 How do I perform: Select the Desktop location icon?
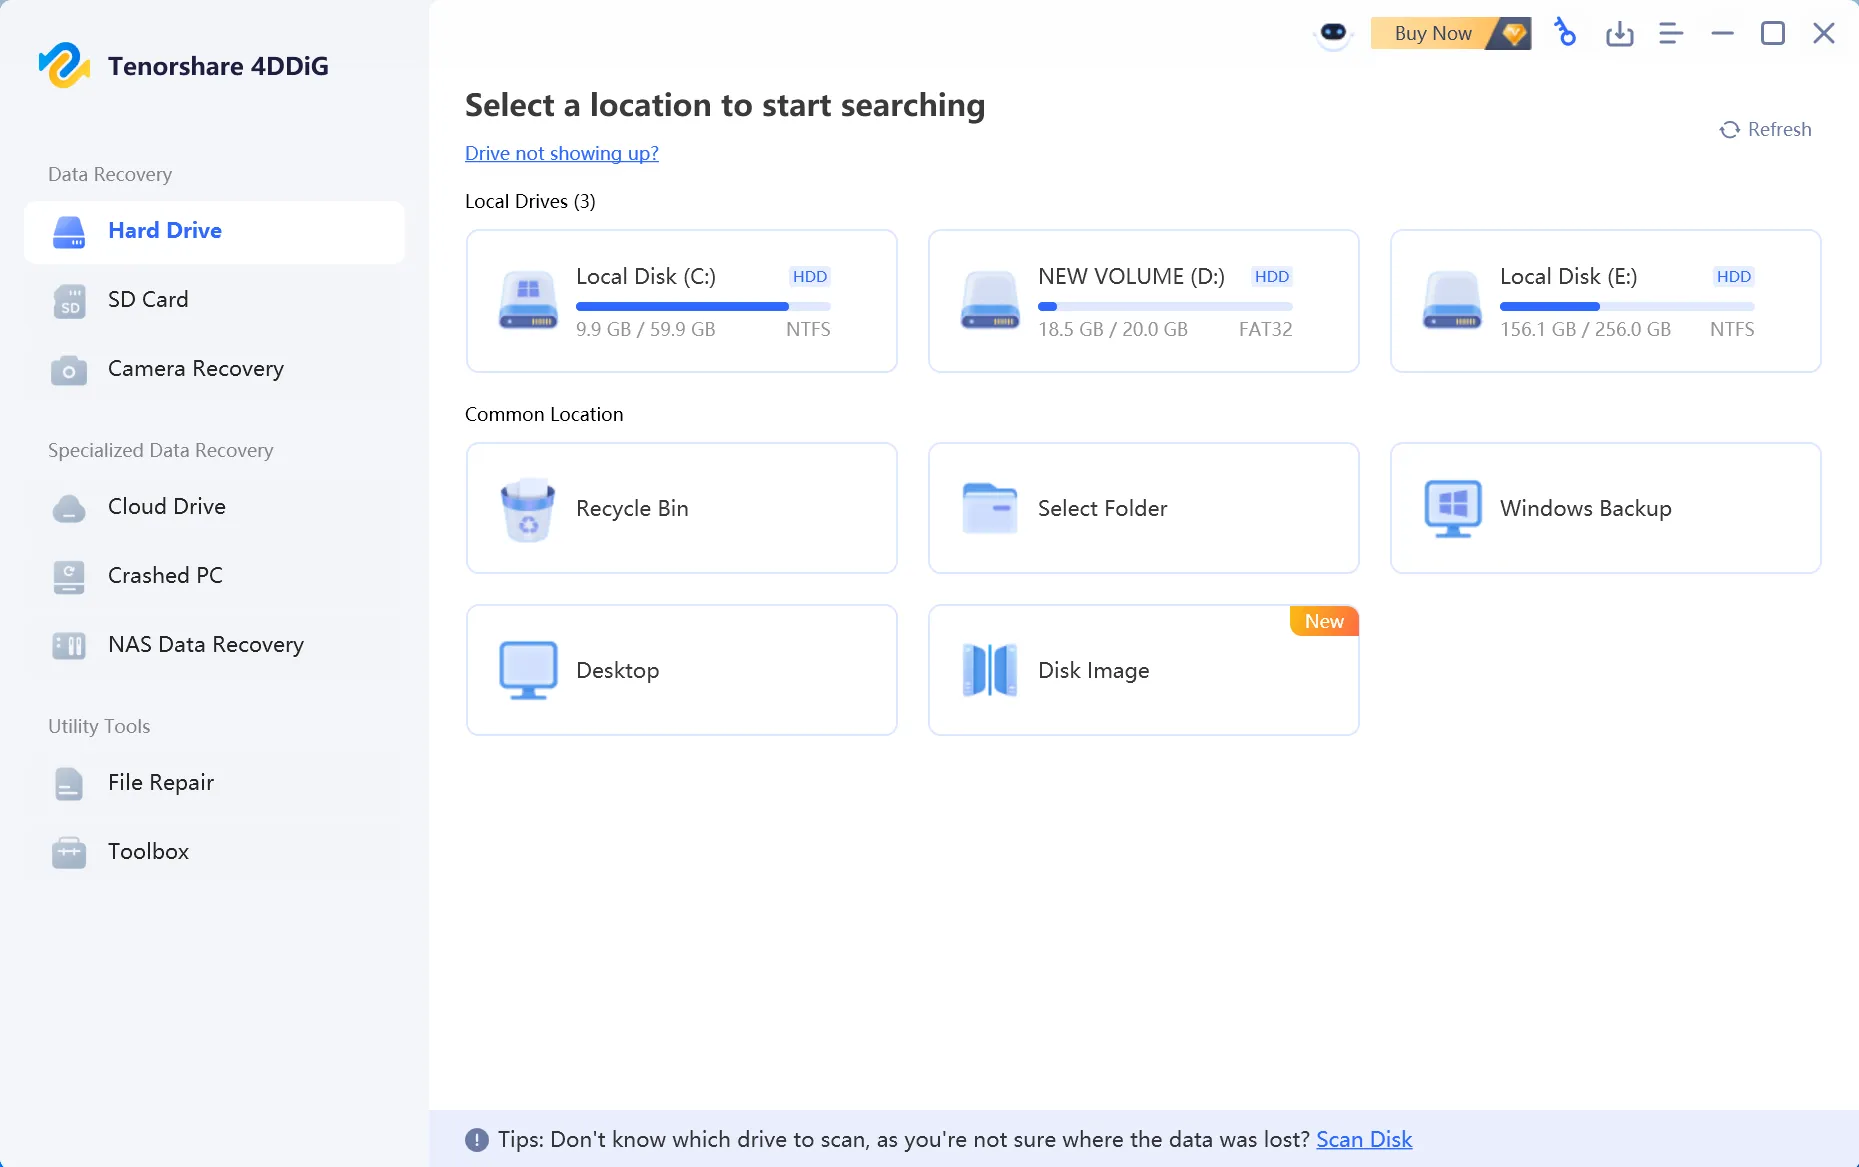click(528, 670)
